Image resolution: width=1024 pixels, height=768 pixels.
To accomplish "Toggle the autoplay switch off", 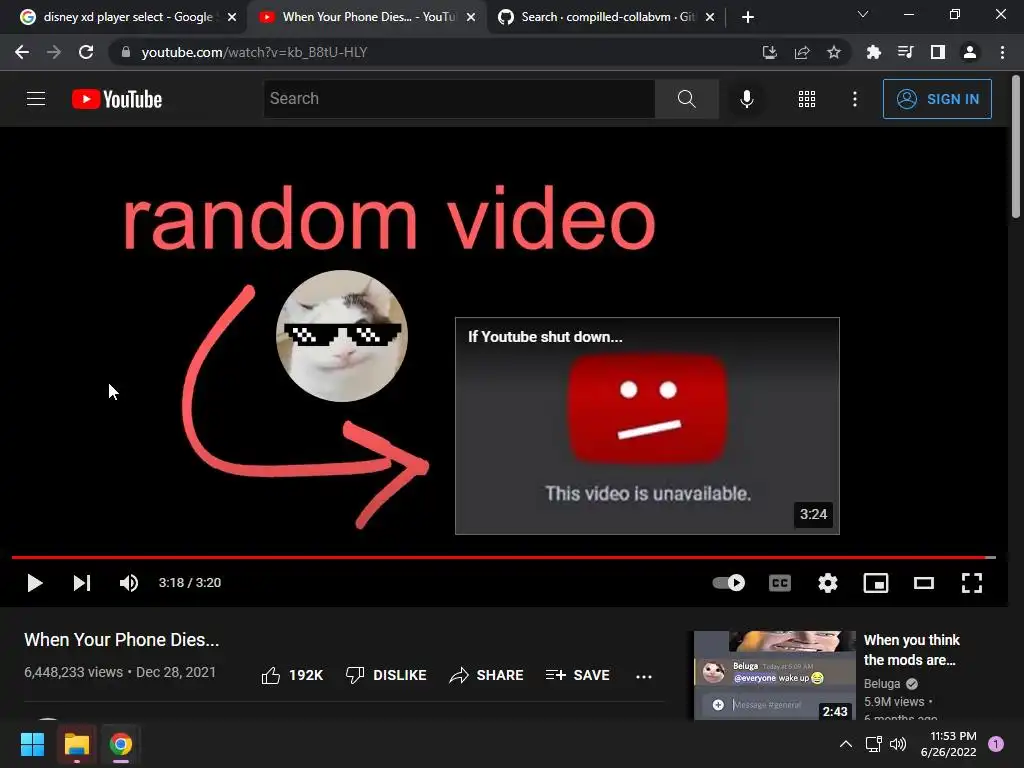I will (x=729, y=583).
